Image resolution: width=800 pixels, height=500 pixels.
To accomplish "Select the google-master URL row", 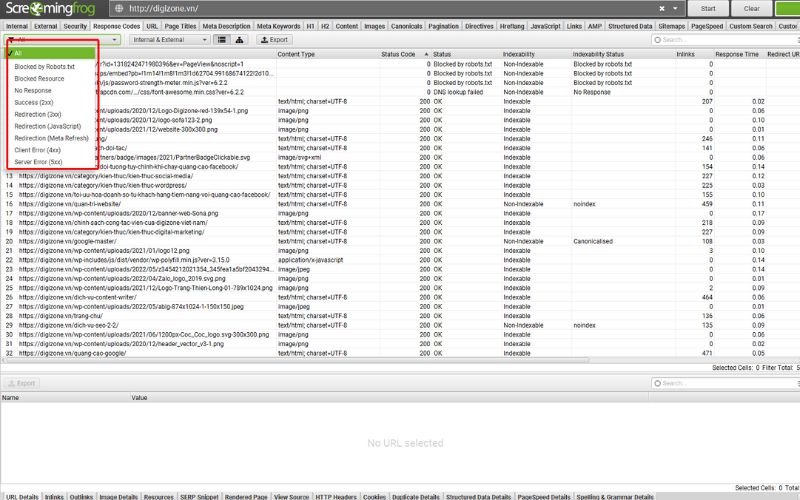I will pyautogui.click(x=400, y=241).
